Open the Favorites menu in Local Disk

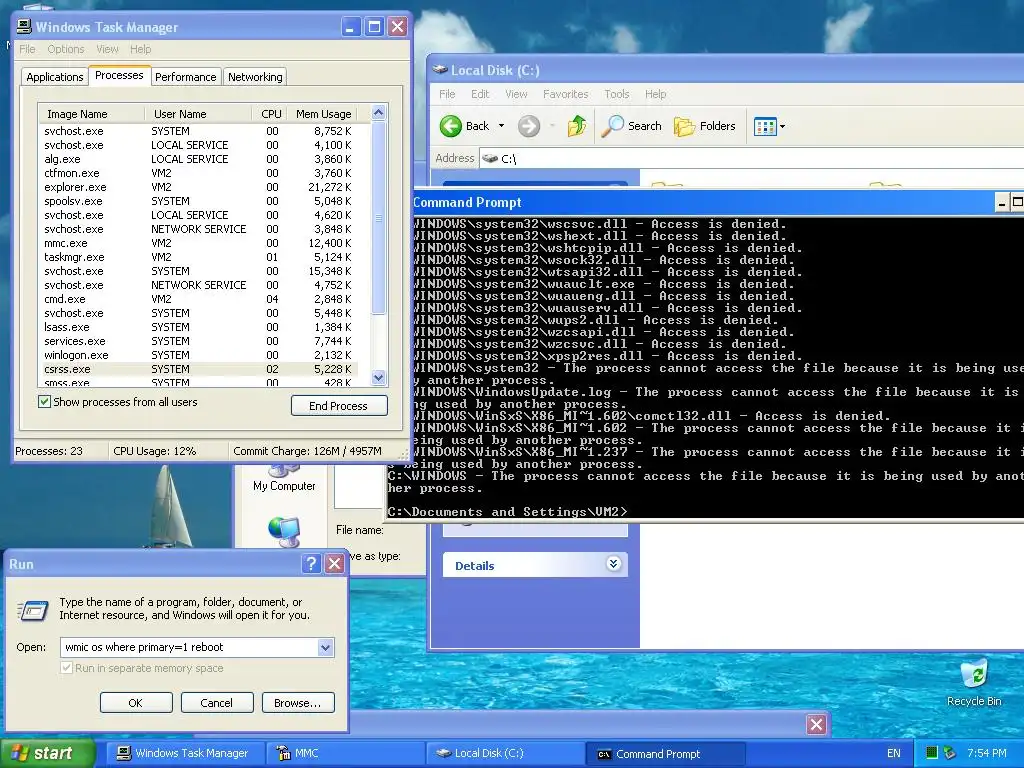(x=566, y=94)
